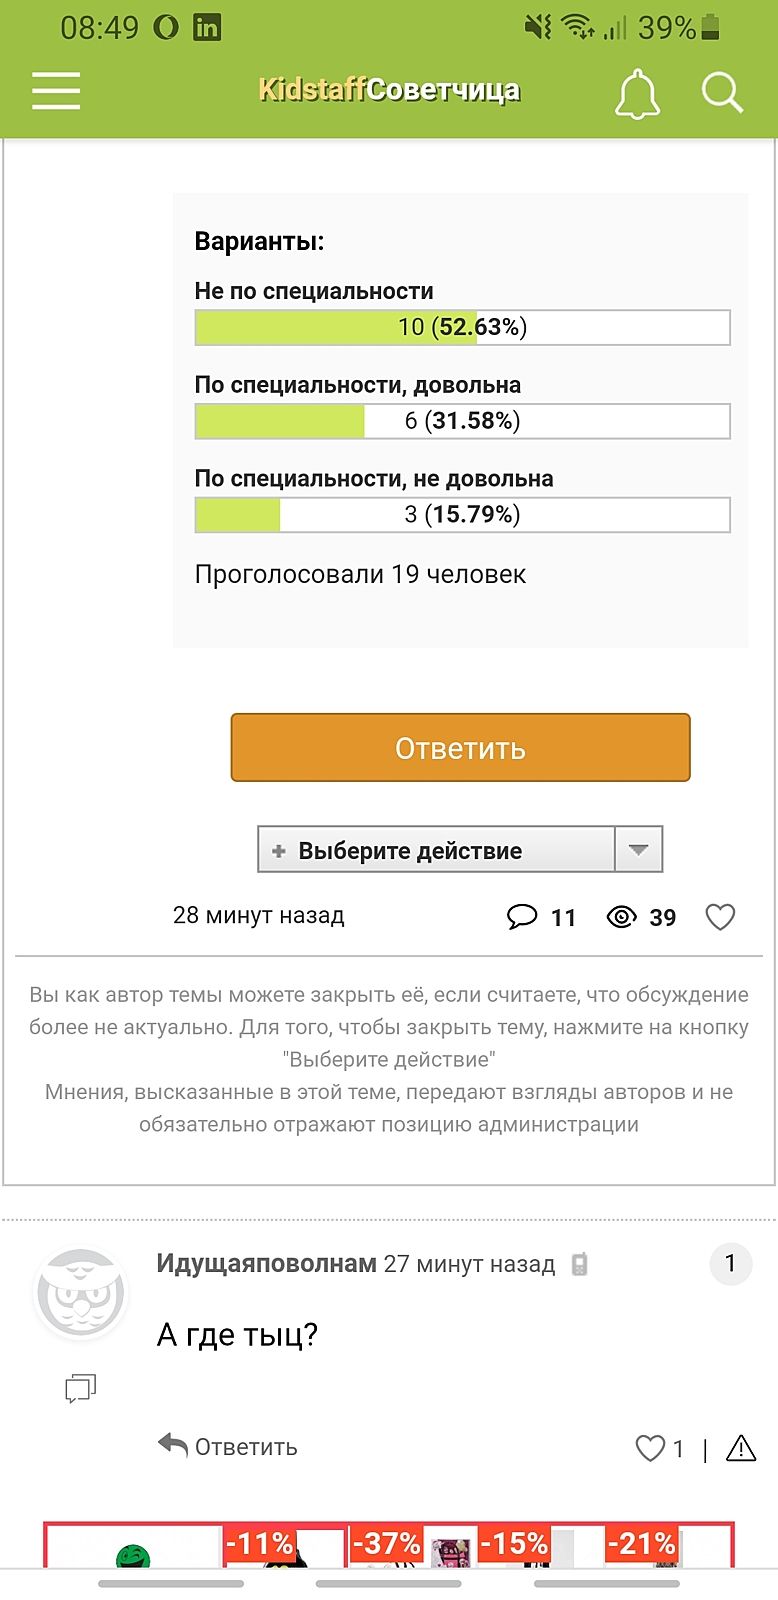
Task: Click the dropdown arrow of action selector
Action: tap(639, 850)
